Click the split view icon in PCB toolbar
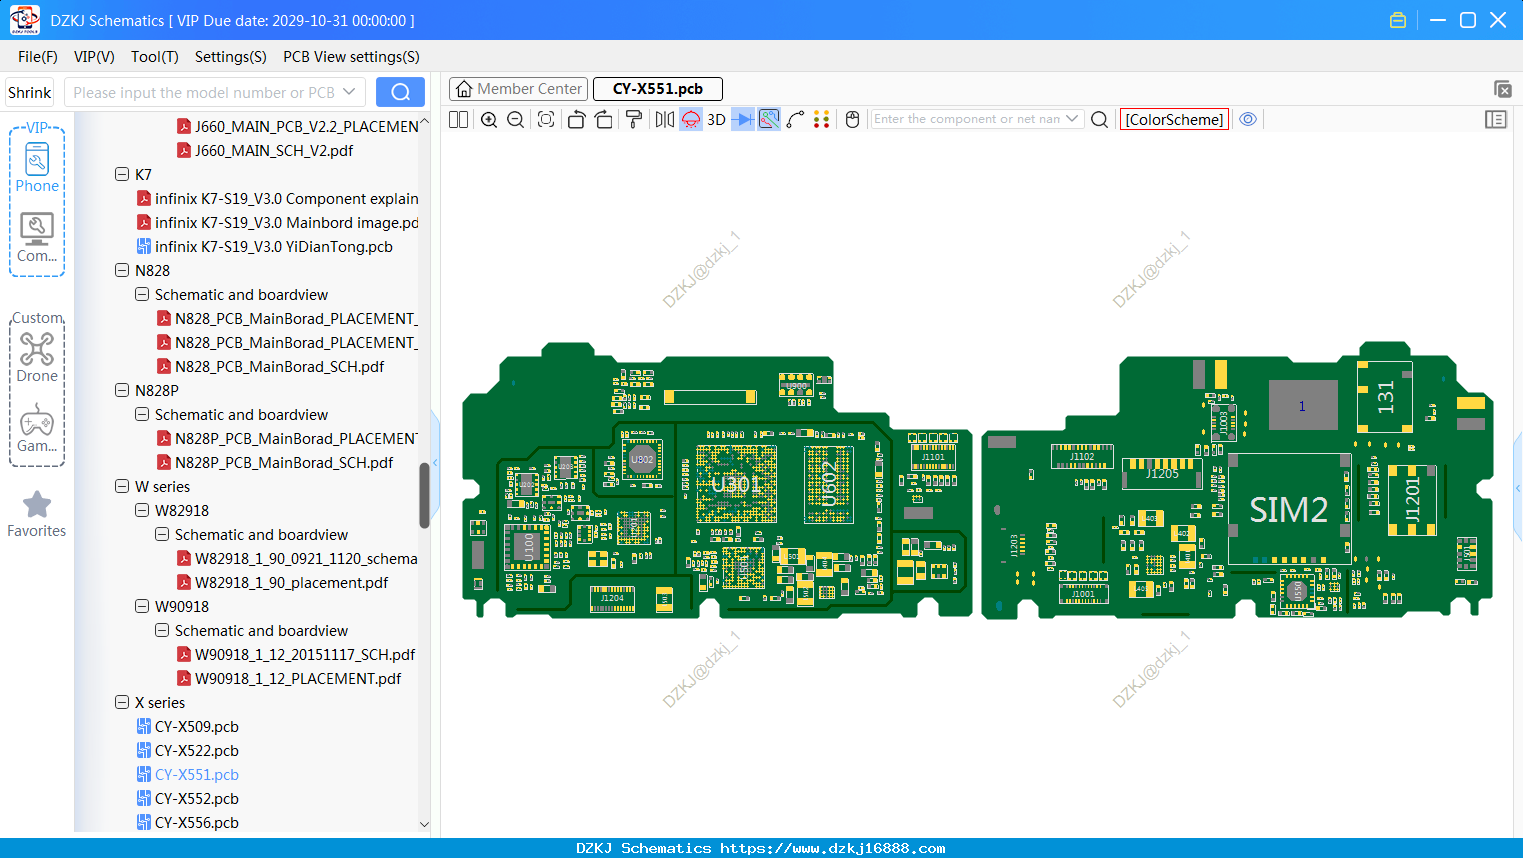Image resolution: width=1523 pixels, height=858 pixels. [x=458, y=119]
